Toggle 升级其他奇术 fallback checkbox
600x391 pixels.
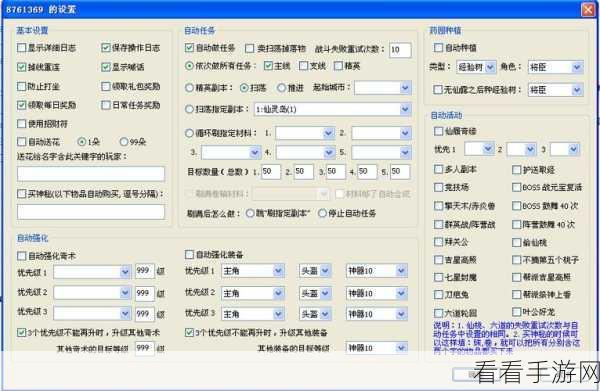click(22, 332)
